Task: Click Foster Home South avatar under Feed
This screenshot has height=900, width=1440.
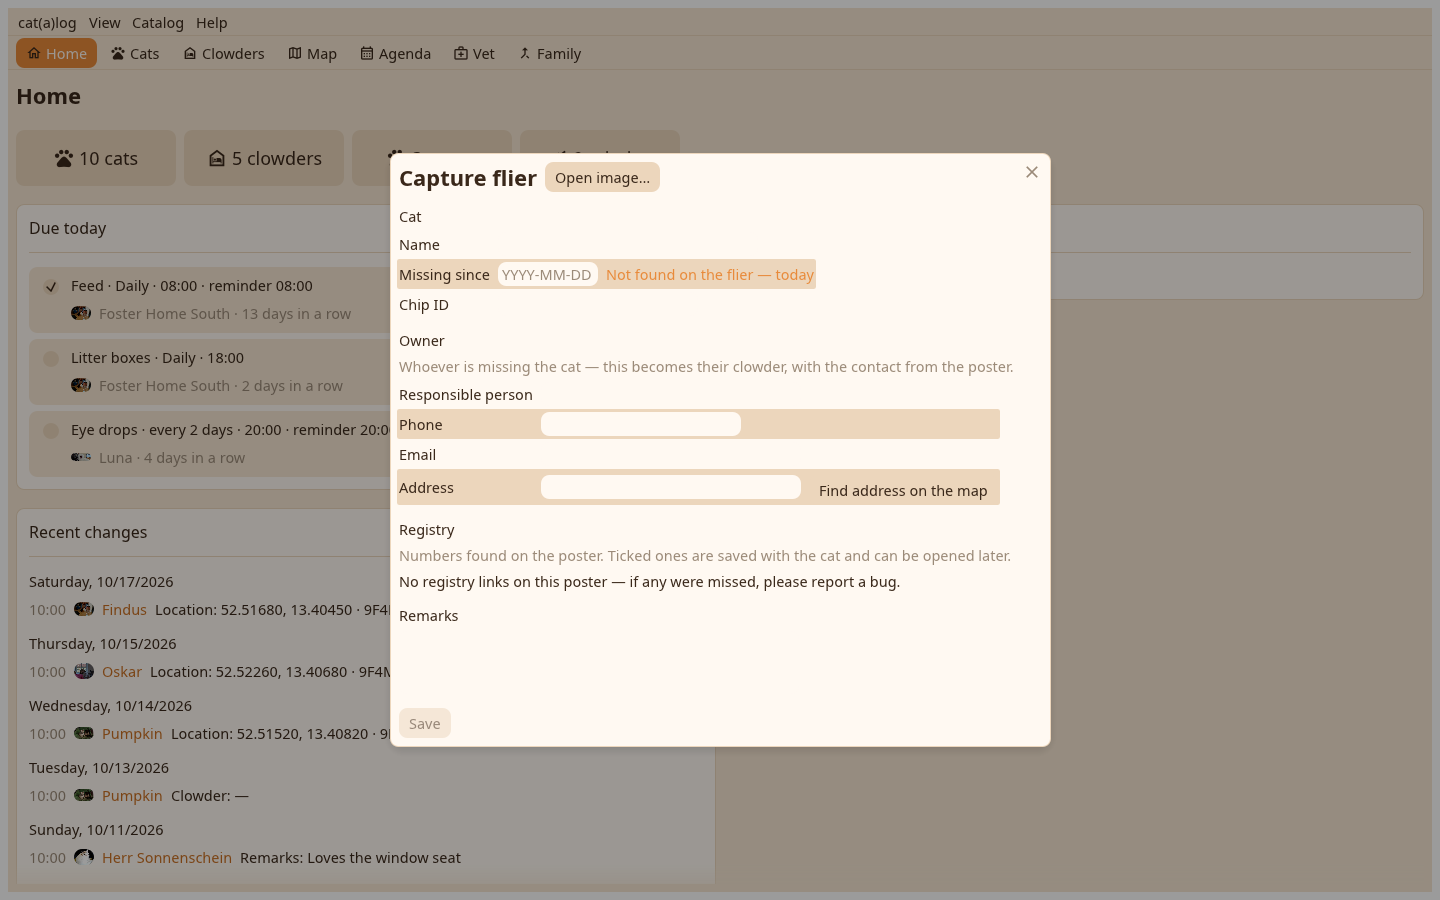Action: pos(81,313)
